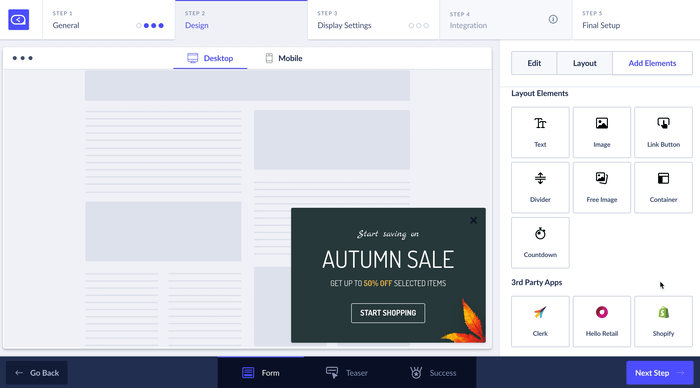This screenshot has height=388, width=700.
Task: Click the START SHOPPING button in the popup
Action: click(388, 313)
